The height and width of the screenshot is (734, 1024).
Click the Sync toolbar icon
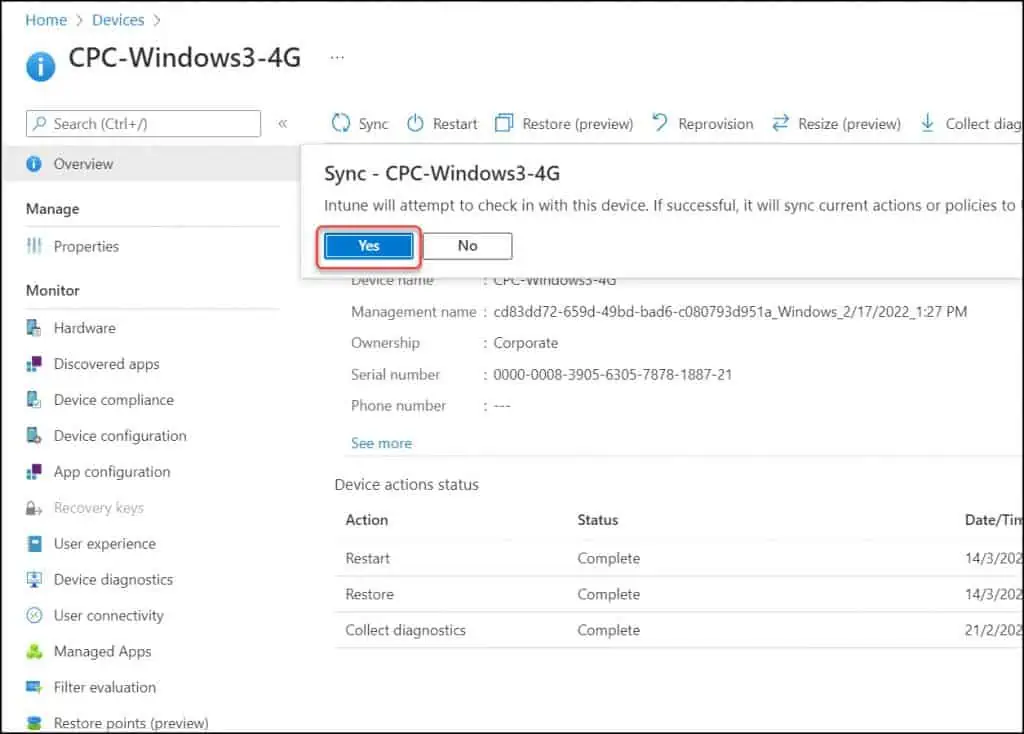pos(341,123)
